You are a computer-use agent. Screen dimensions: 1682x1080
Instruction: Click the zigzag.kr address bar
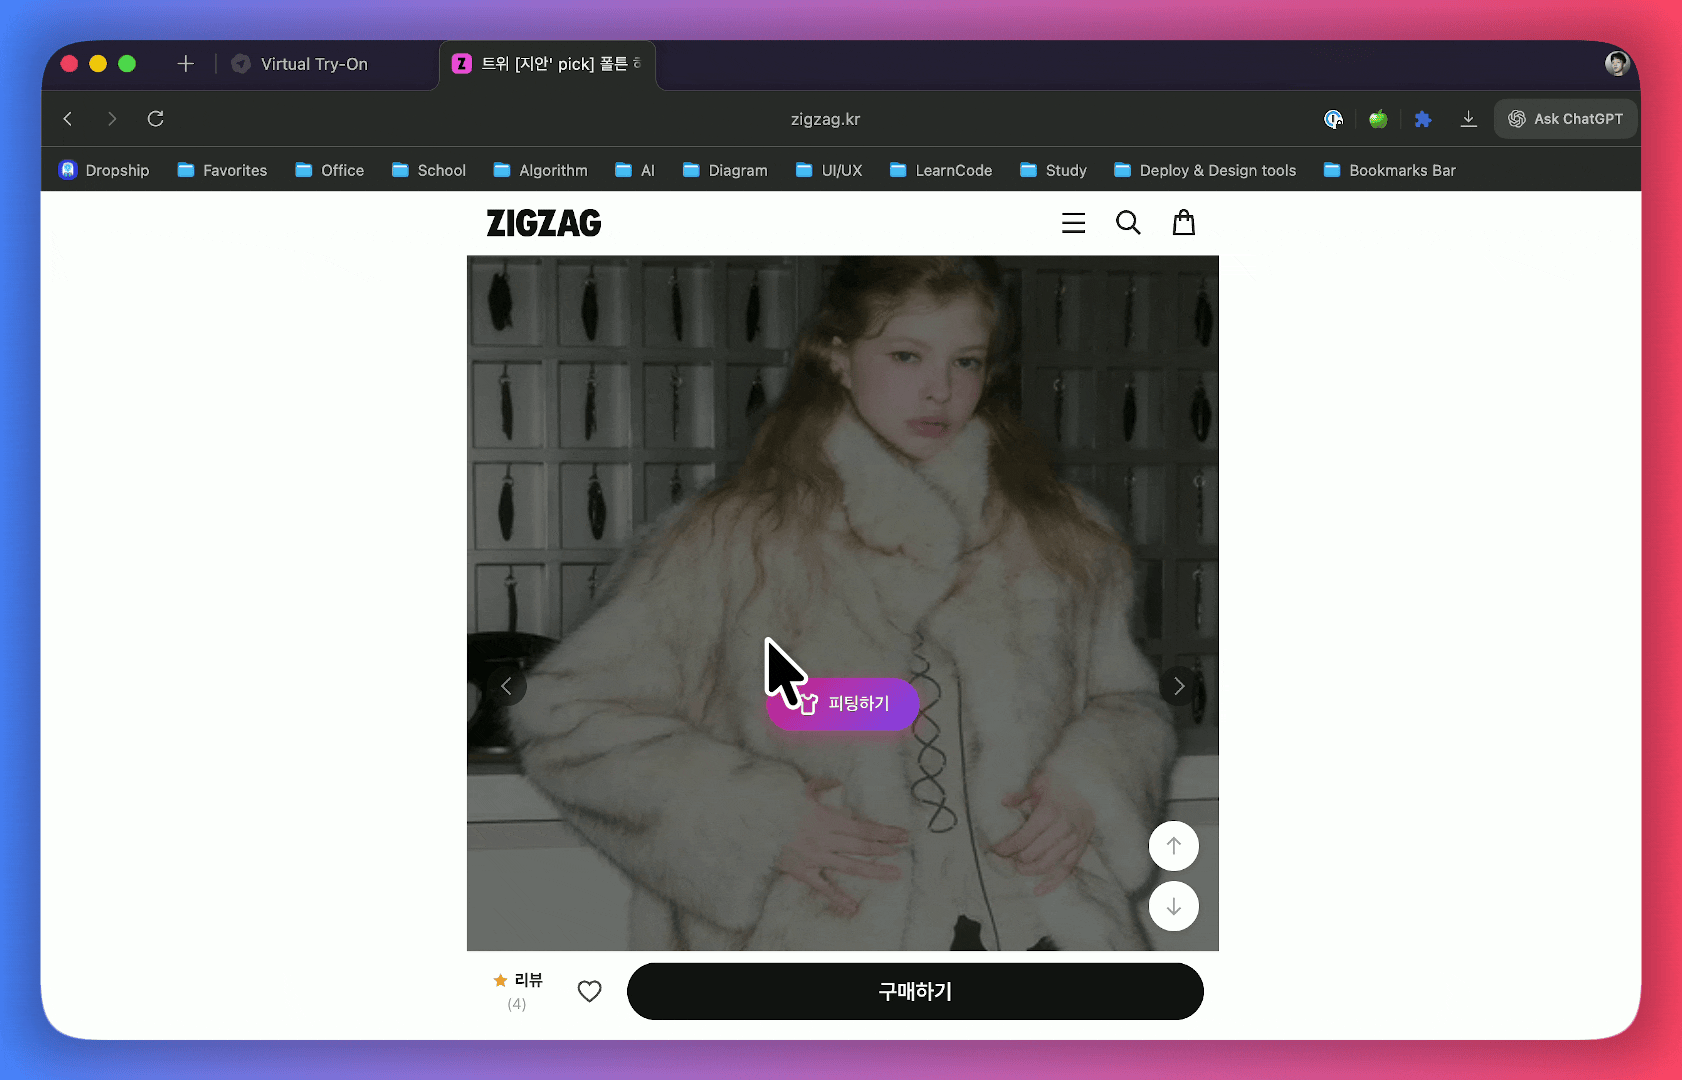(x=825, y=119)
